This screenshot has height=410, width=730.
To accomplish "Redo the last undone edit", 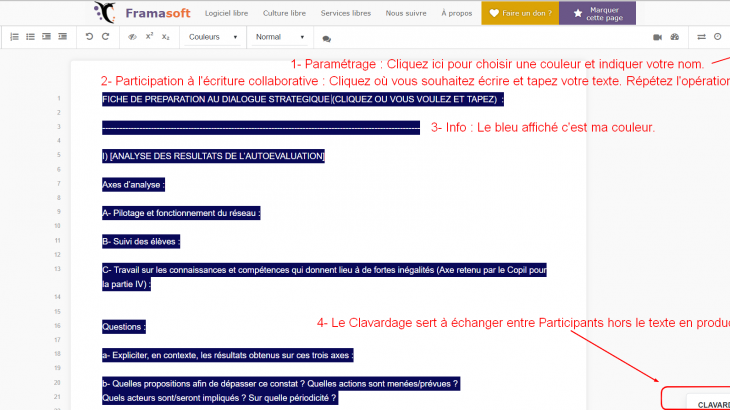I will (106, 37).
